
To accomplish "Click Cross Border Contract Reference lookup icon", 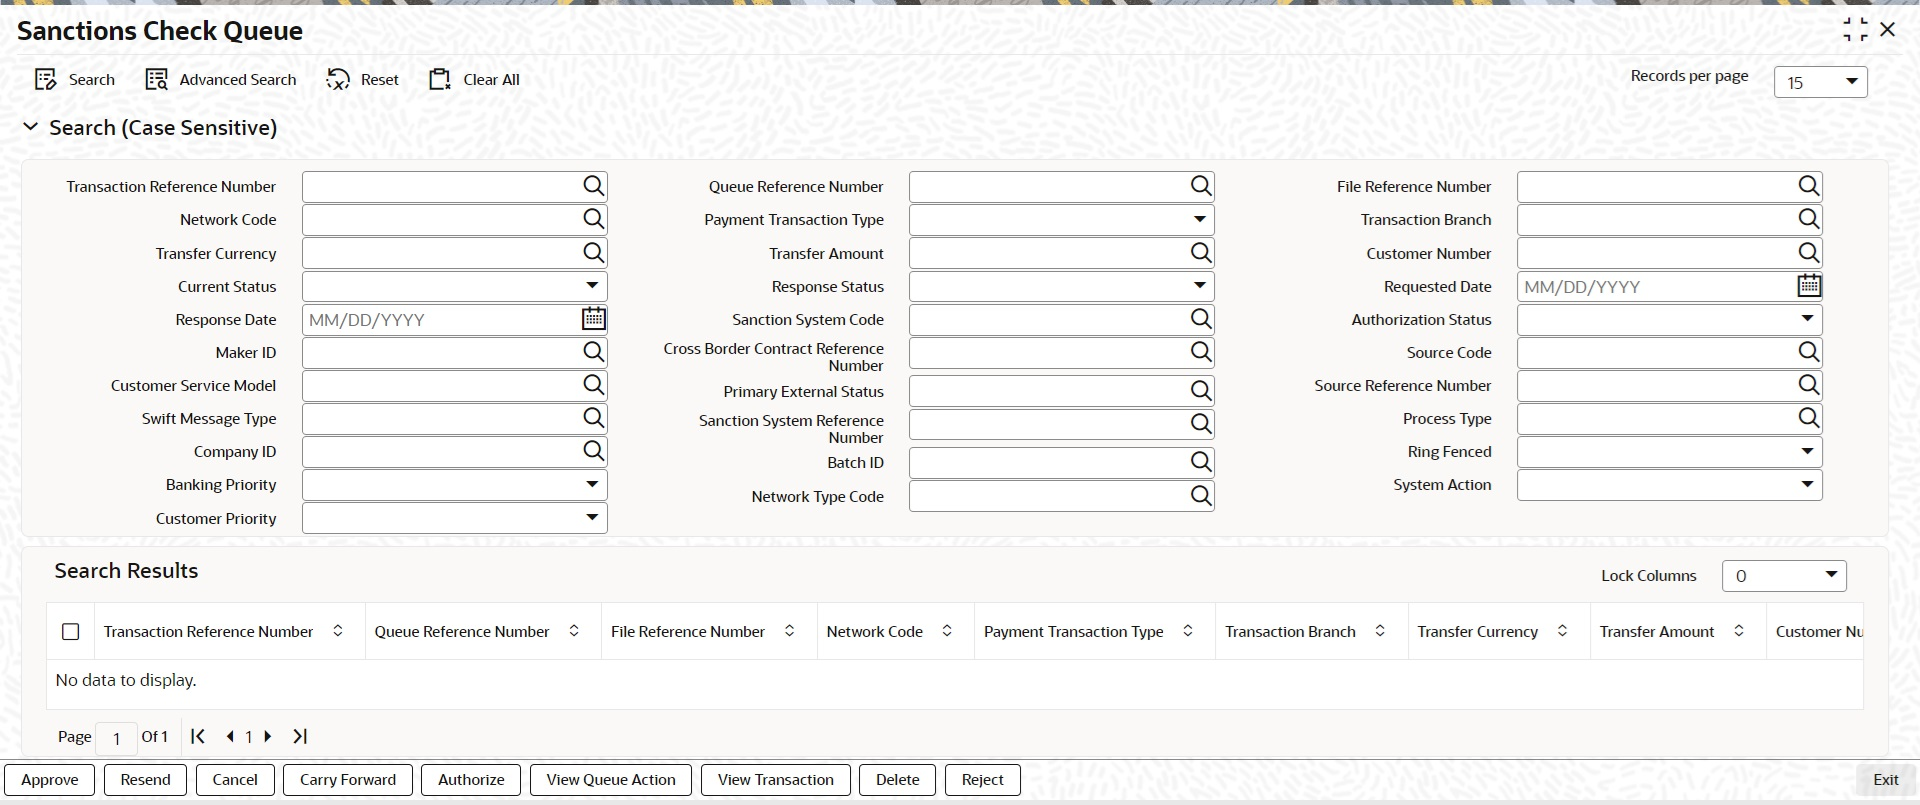I will pos(1201,352).
